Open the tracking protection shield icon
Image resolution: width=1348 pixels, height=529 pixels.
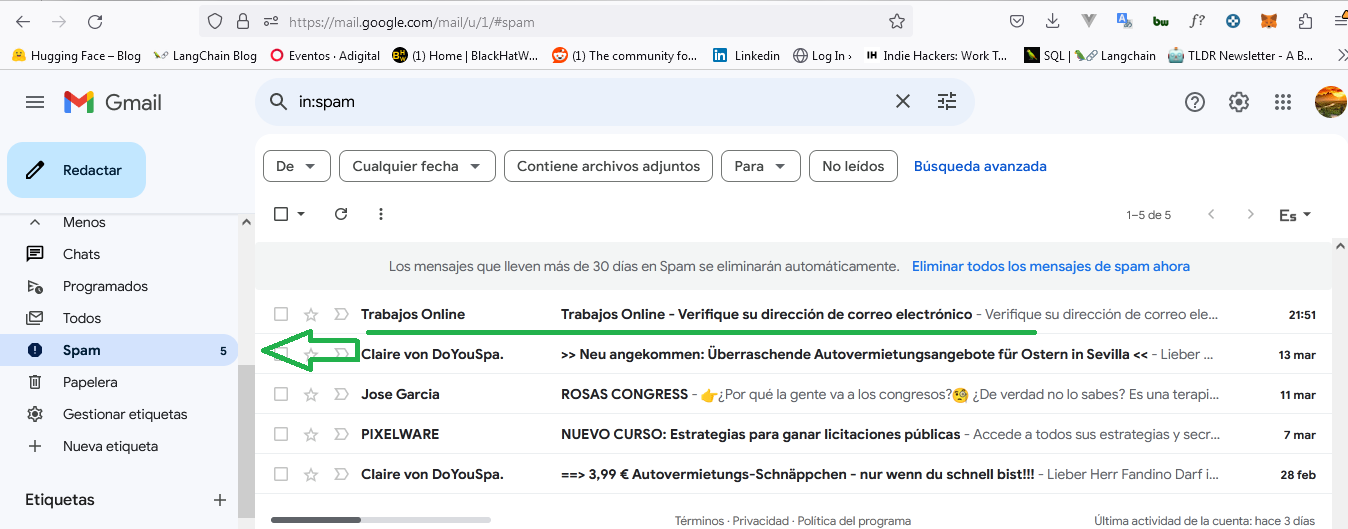(216, 21)
